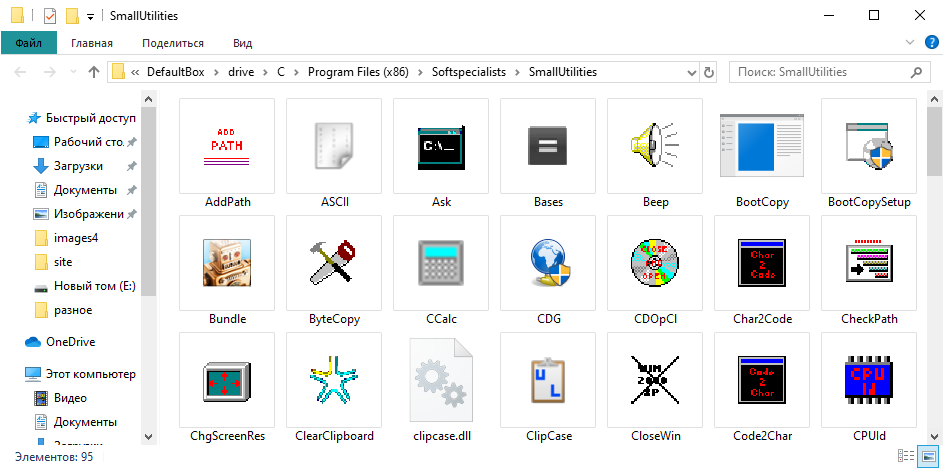
Task: Select the clipcase.dll file icon
Action: click(441, 379)
